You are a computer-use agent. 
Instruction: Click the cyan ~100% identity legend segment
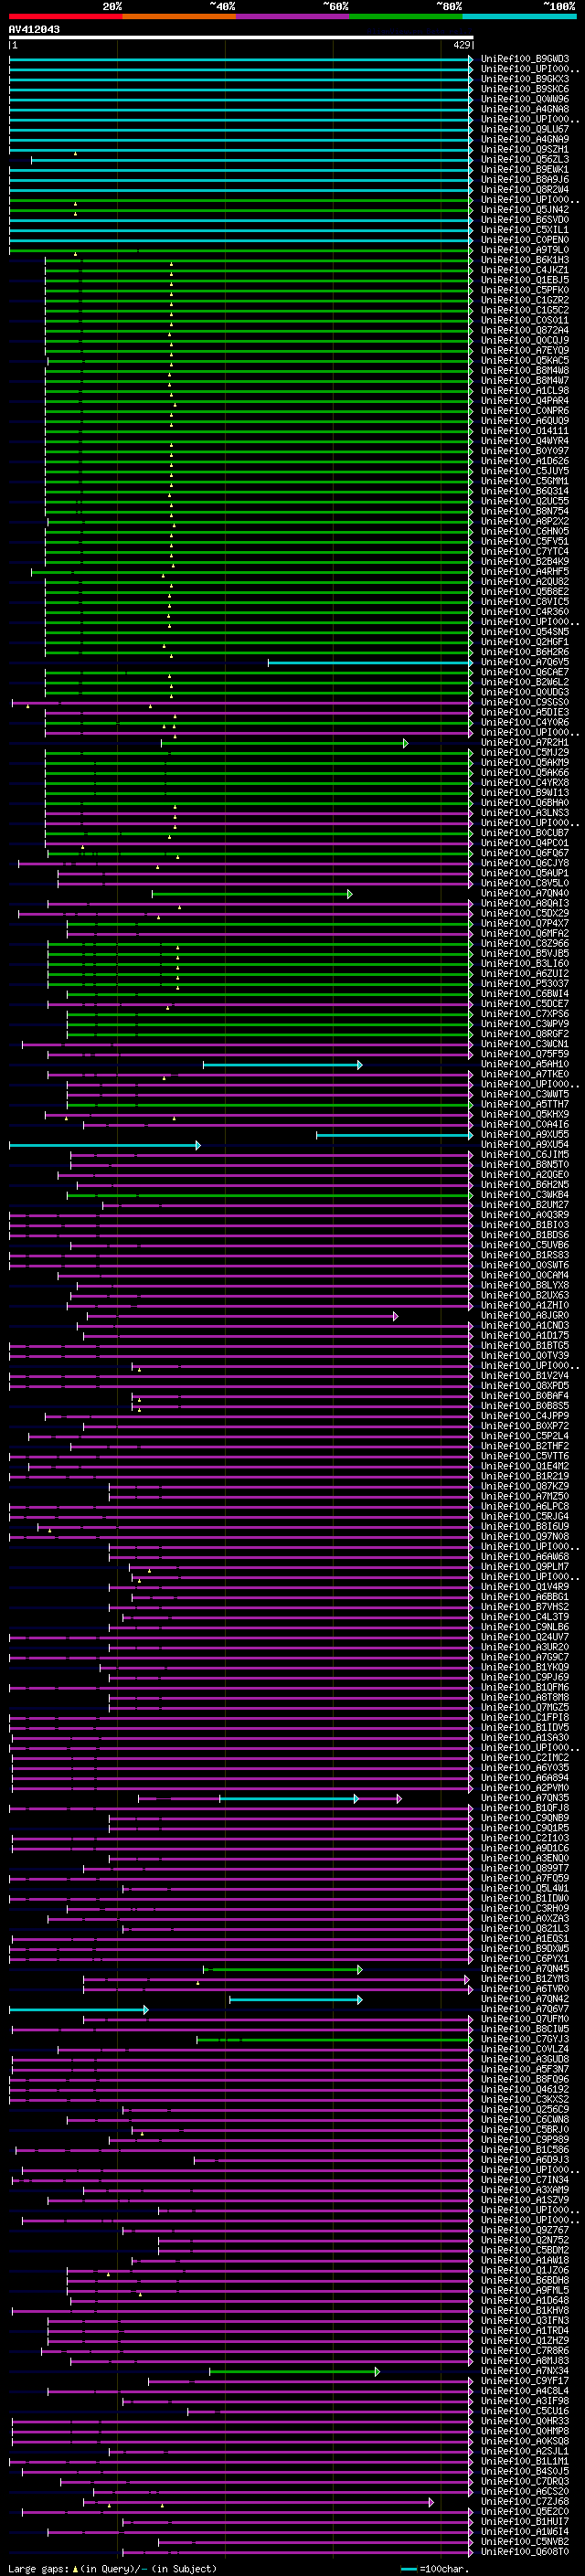click(519, 17)
